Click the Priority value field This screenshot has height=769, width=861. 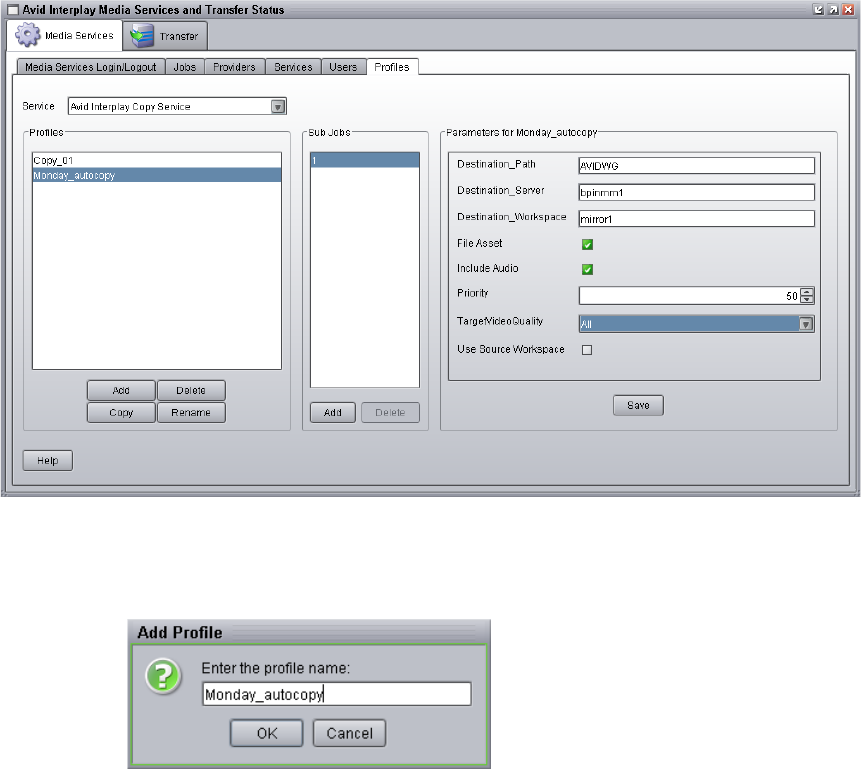tap(689, 296)
